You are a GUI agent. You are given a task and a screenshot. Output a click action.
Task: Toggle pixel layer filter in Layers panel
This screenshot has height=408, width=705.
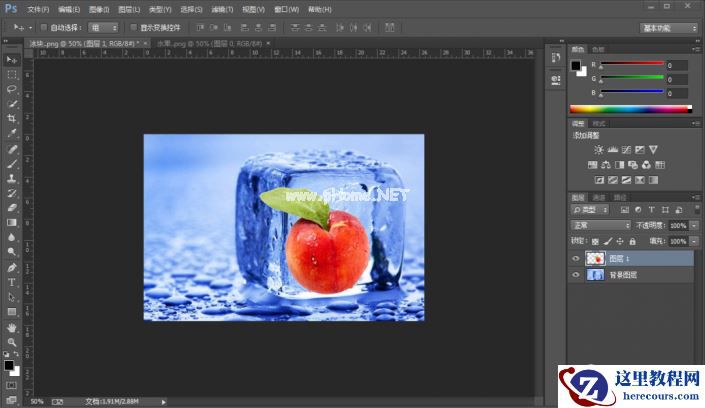[625, 210]
